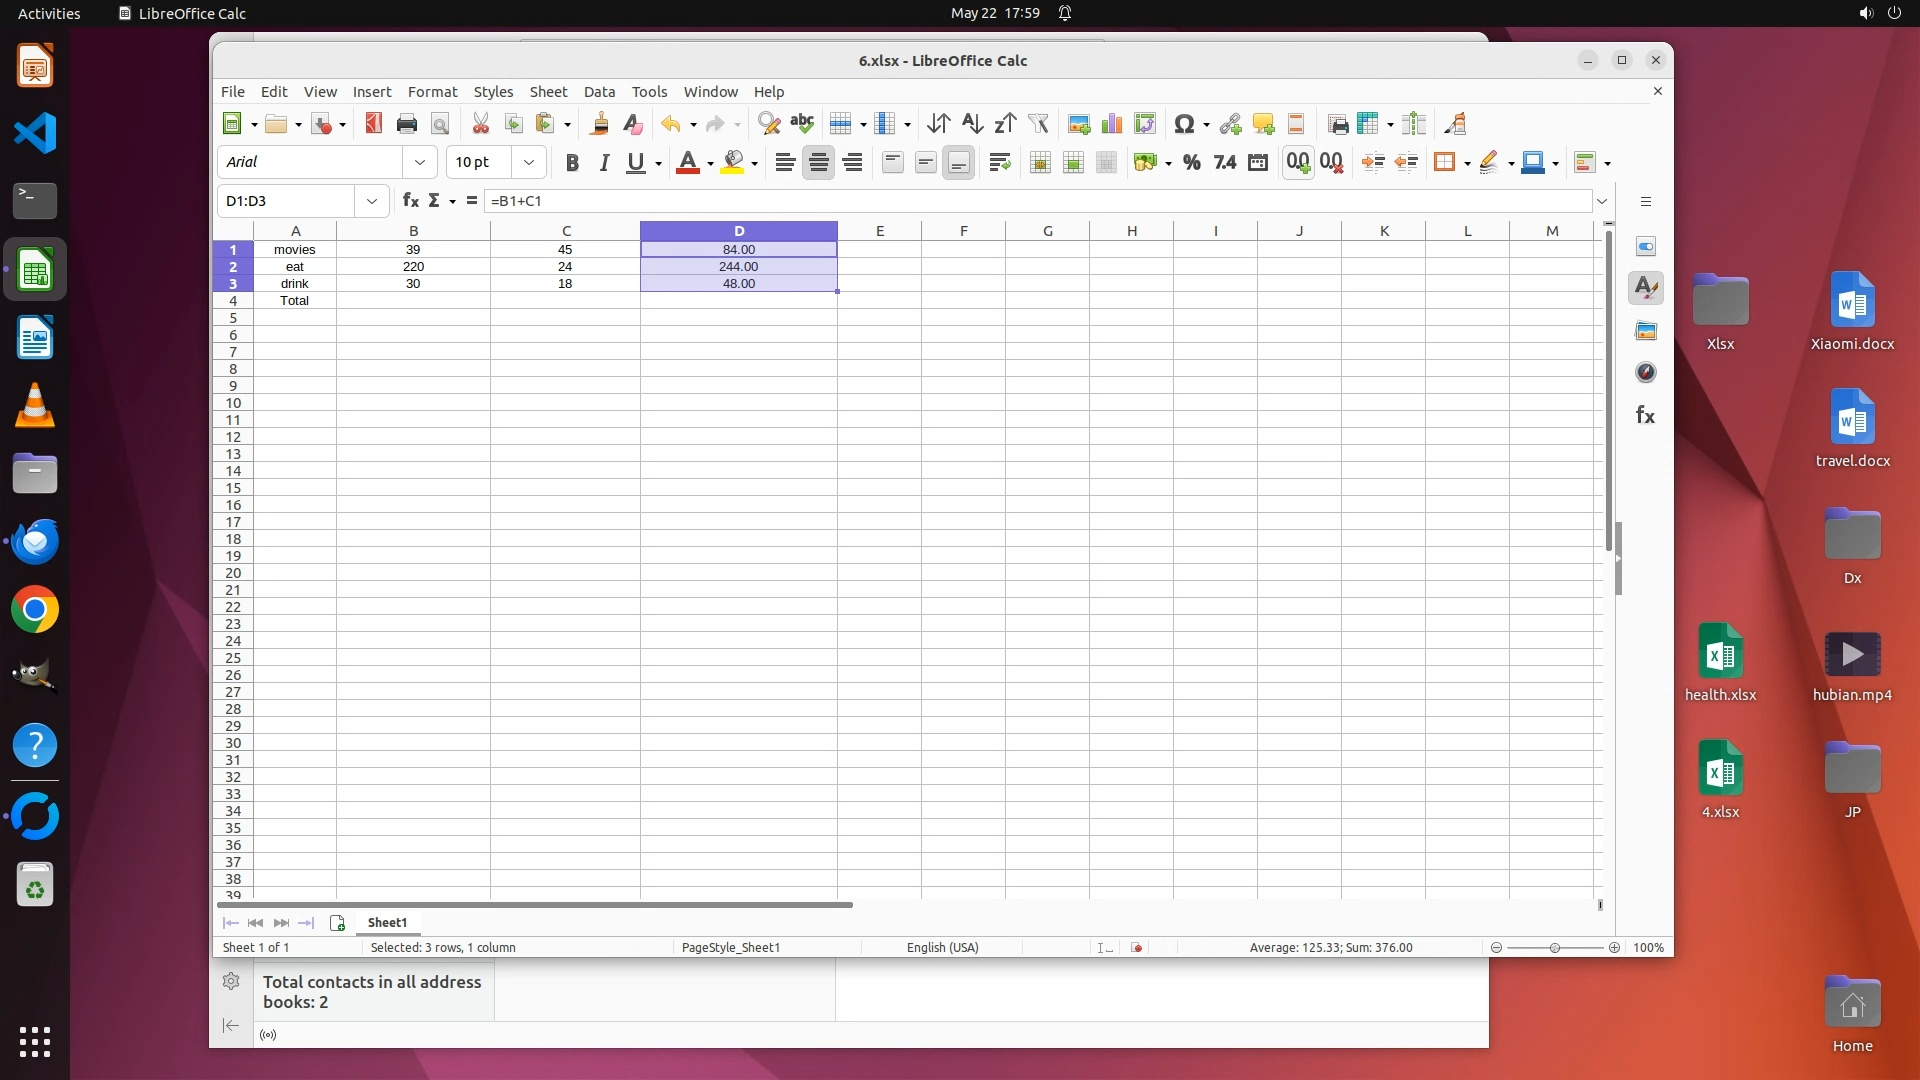Click the Clone Formatting paintbrush icon

tap(599, 124)
